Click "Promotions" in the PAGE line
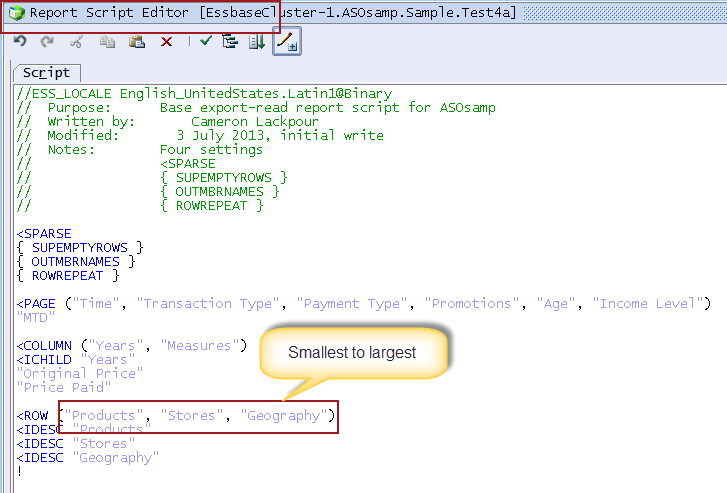 click(x=472, y=304)
